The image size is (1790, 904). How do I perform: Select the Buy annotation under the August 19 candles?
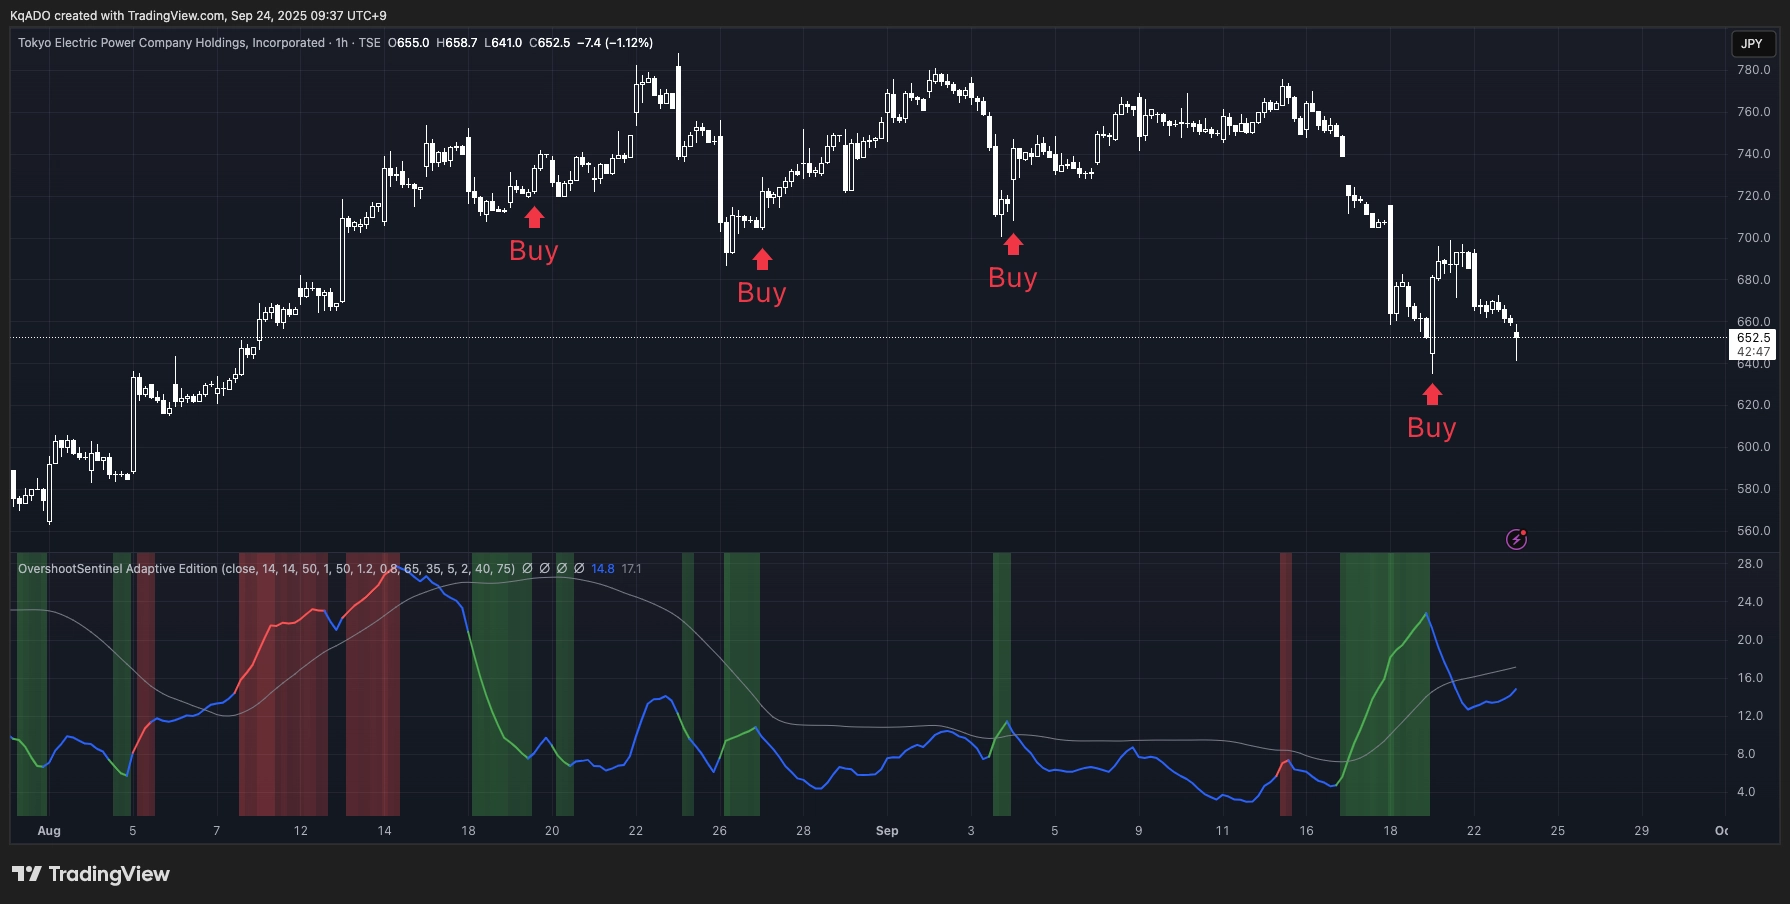coord(534,250)
